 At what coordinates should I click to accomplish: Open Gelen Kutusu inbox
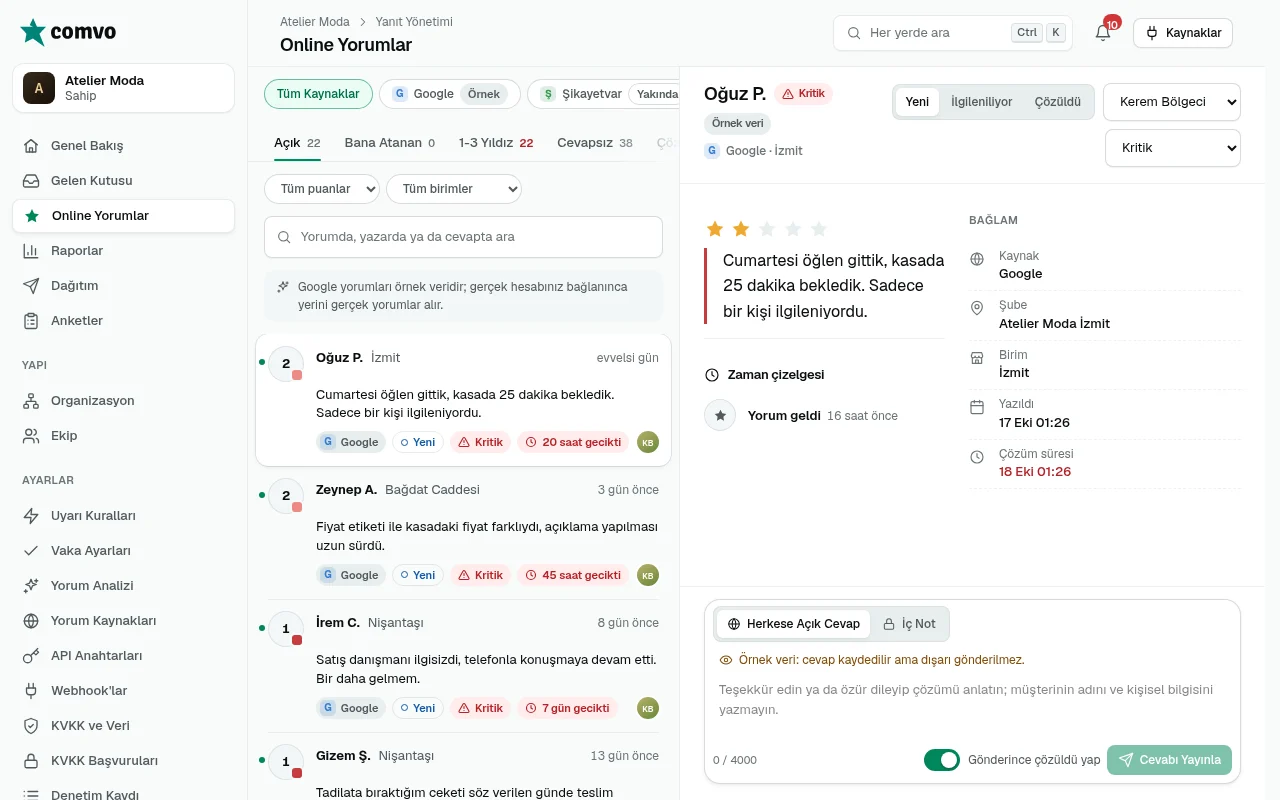pyautogui.click(x=123, y=181)
